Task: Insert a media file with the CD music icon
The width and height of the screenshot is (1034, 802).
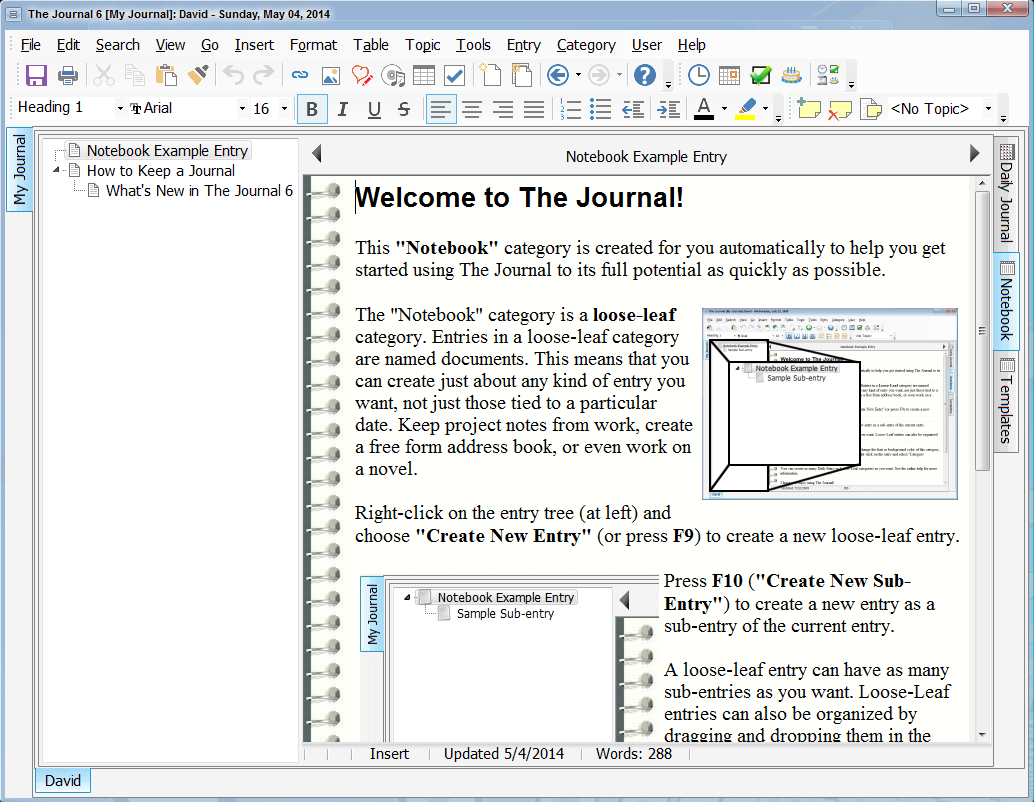Action: (x=393, y=75)
